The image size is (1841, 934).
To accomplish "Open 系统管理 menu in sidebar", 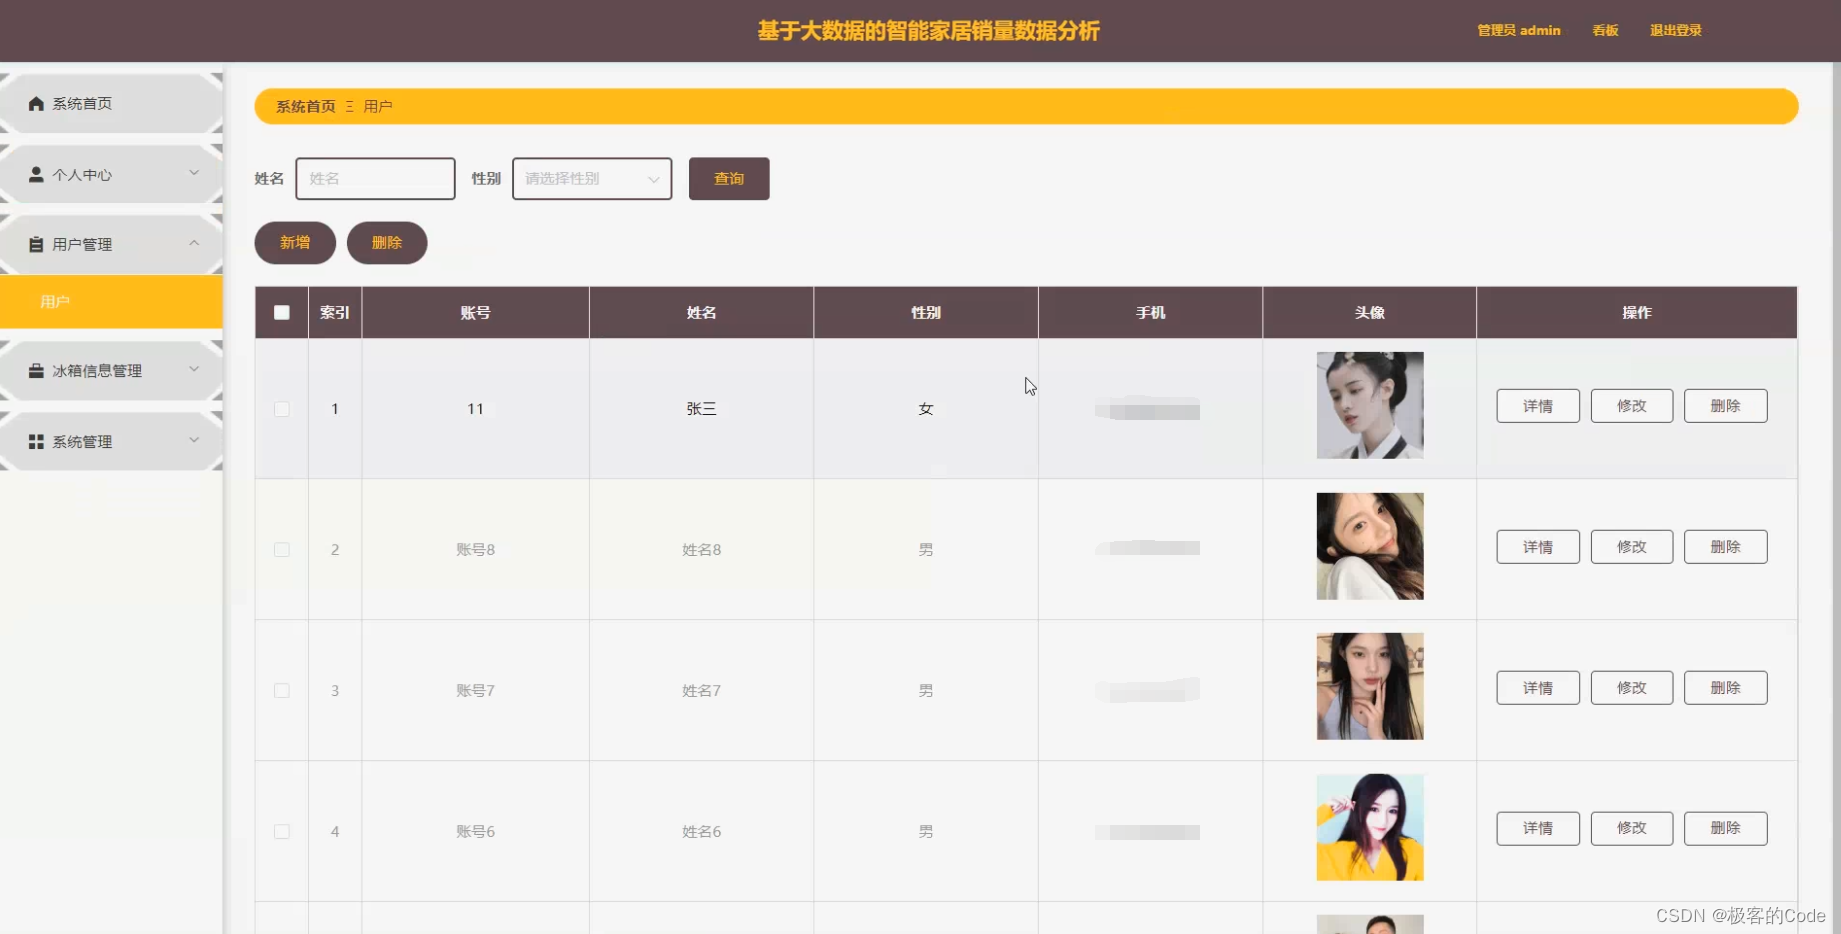I will (x=111, y=442).
